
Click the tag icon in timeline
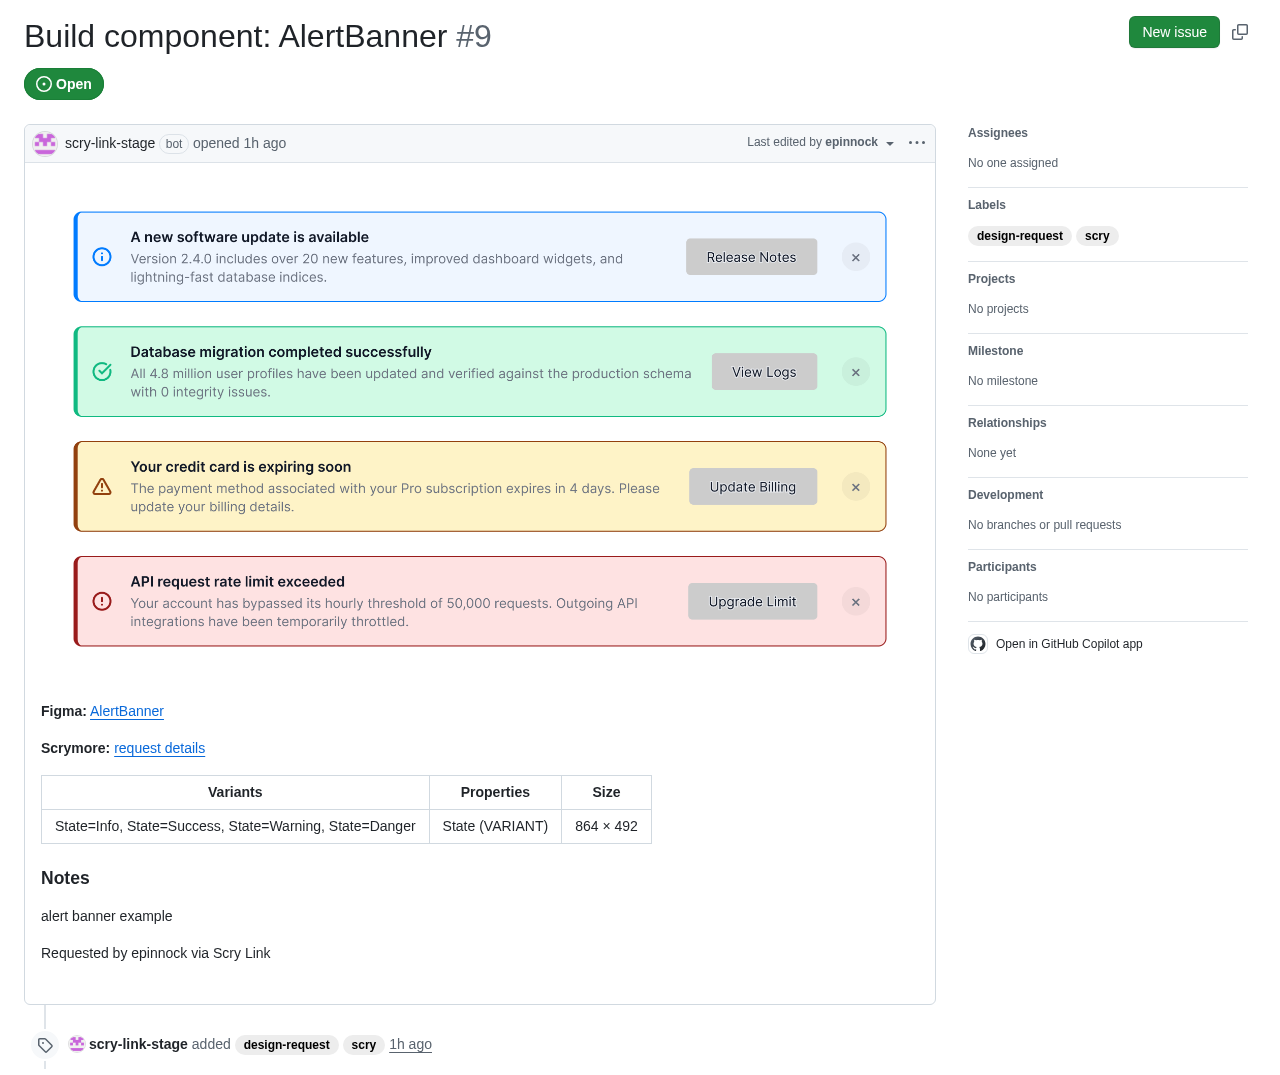pos(45,1045)
